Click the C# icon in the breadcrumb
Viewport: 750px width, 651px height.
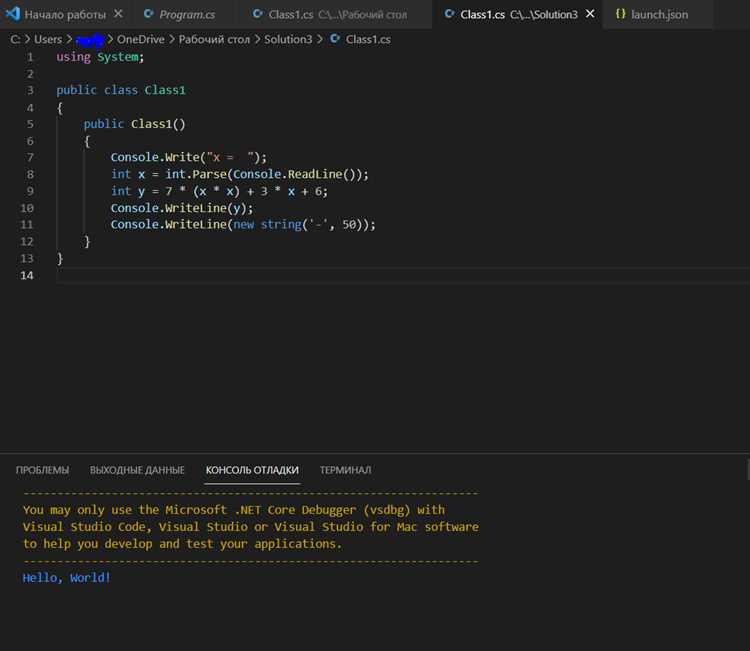335,39
